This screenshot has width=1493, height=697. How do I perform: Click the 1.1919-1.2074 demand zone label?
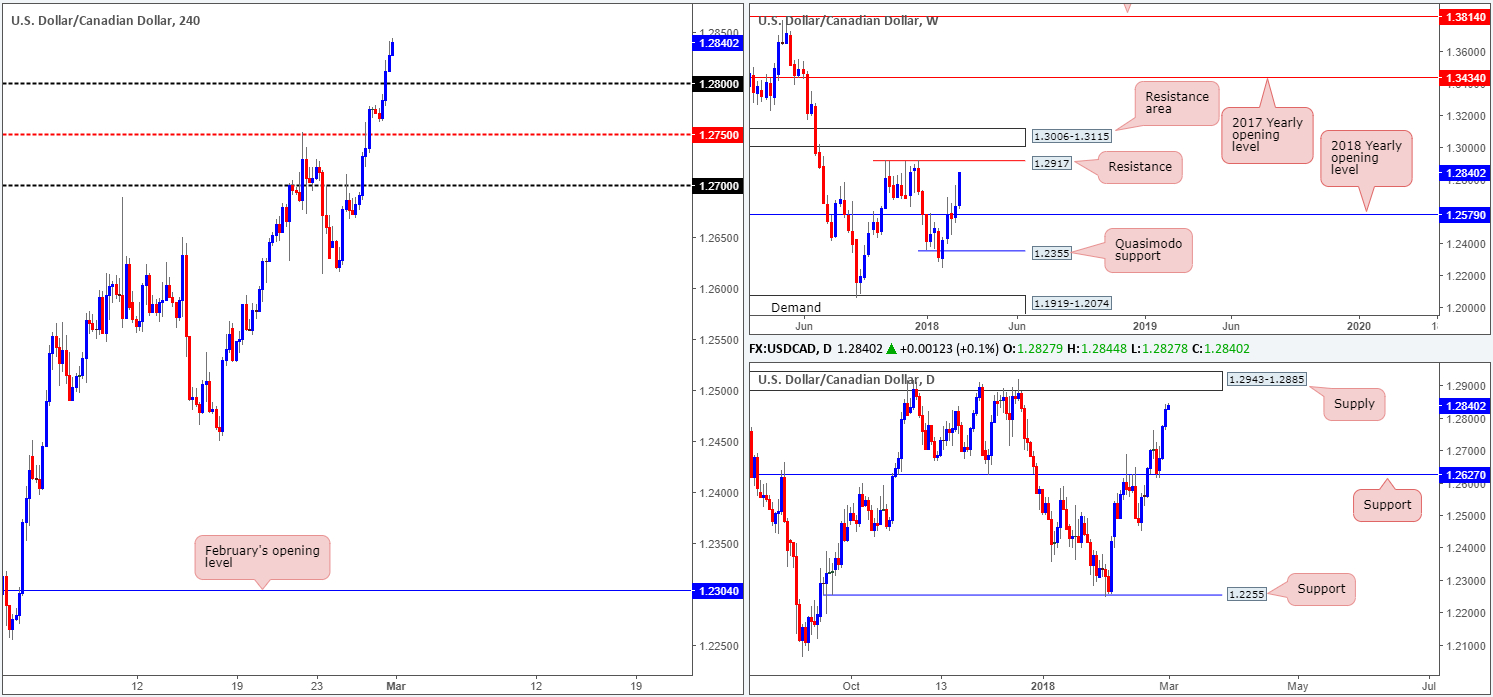click(1070, 303)
